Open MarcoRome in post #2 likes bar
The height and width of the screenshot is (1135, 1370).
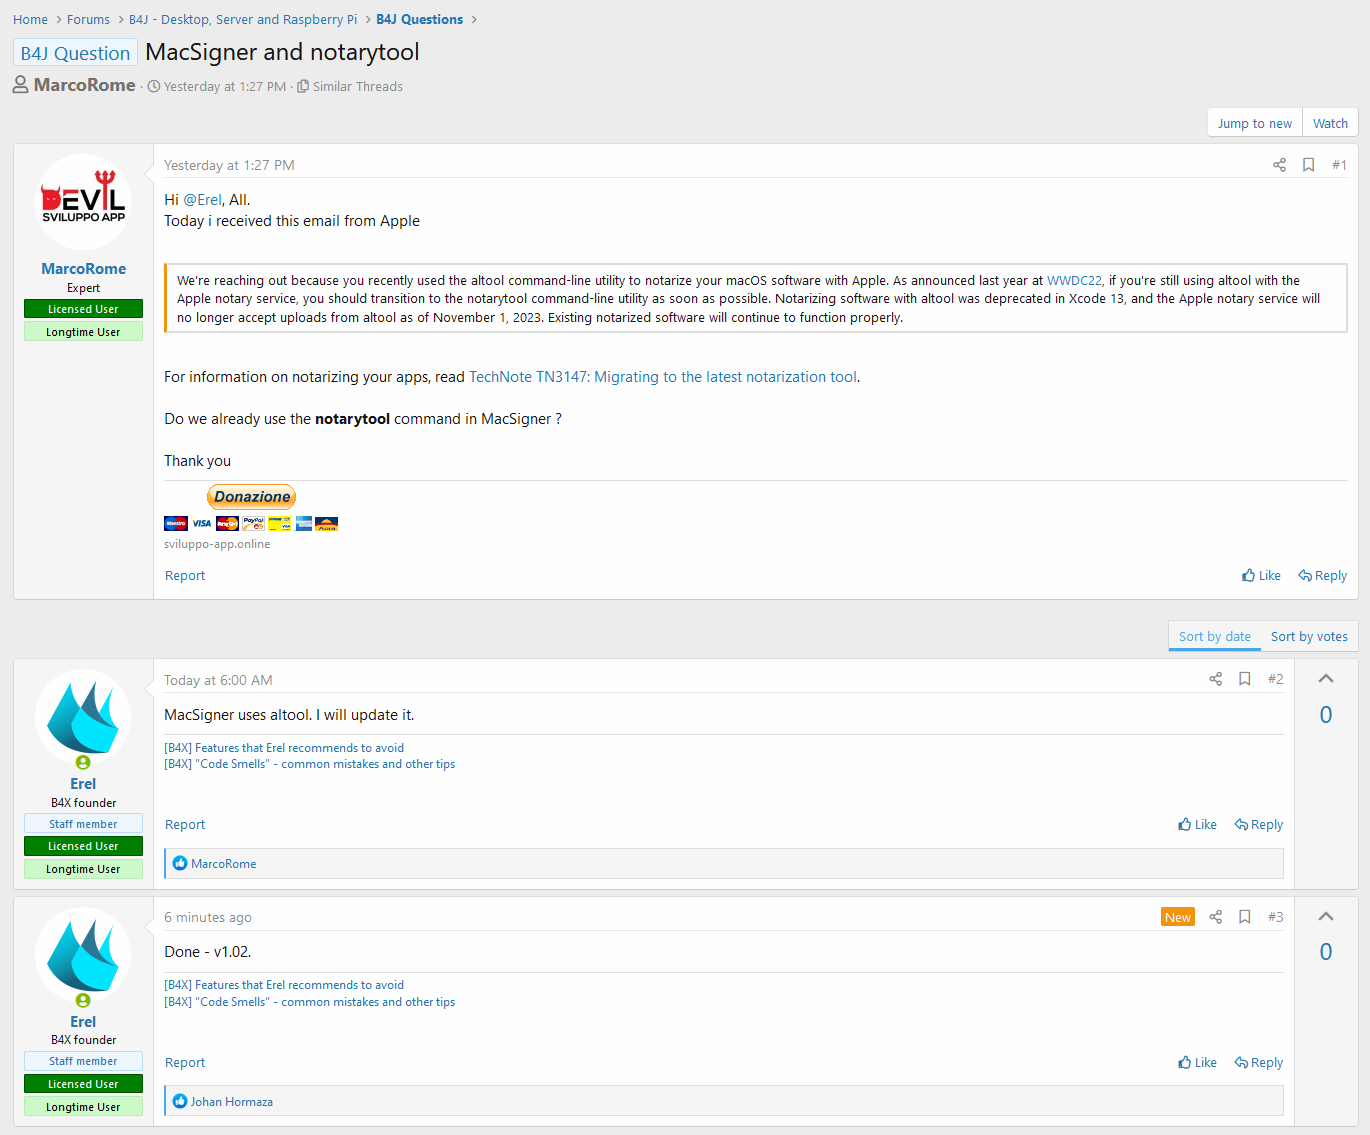tap(223, 864)
